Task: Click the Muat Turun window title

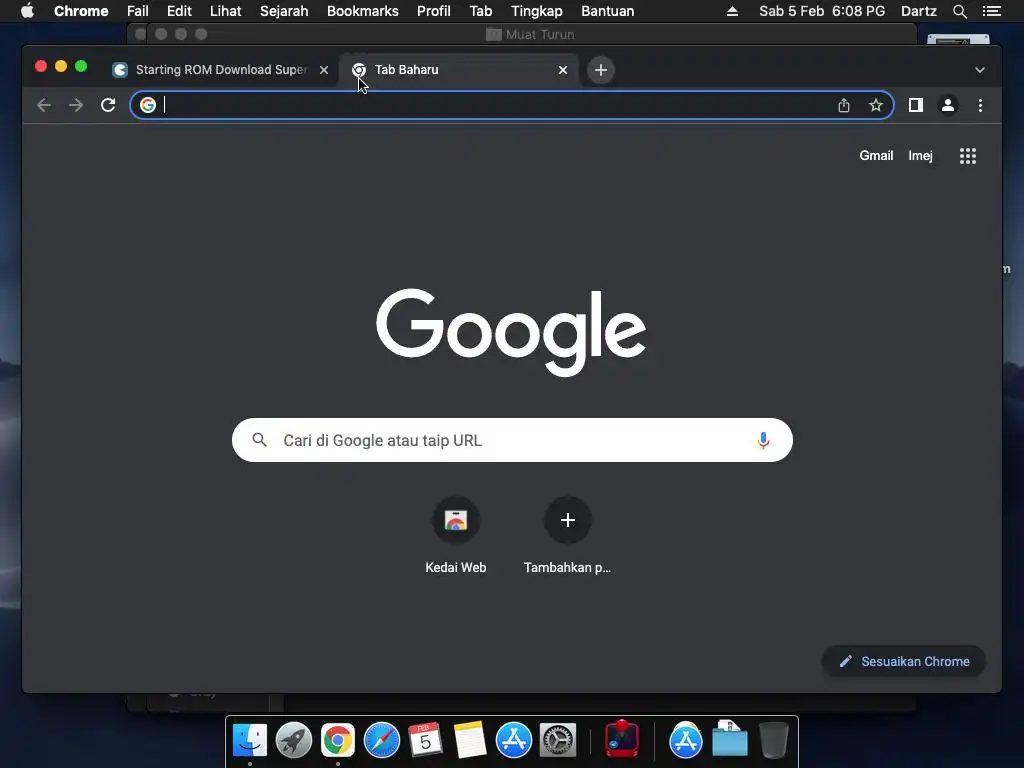Action: point(539,35)
